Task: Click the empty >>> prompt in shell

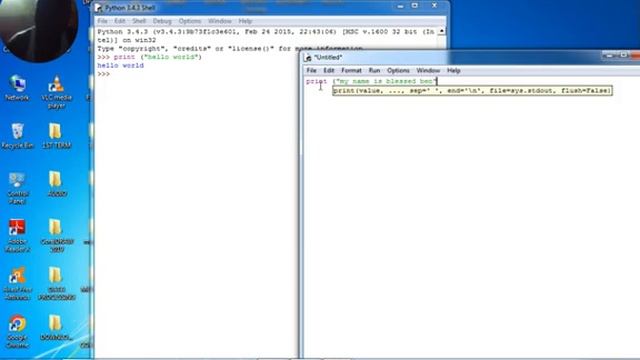Action: pyautogui.click(x=103, y=74)
